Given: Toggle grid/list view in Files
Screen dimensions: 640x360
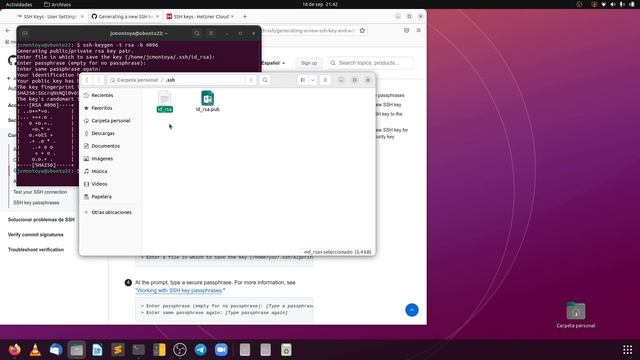Looking at the screenshot, I should (303, 80).
